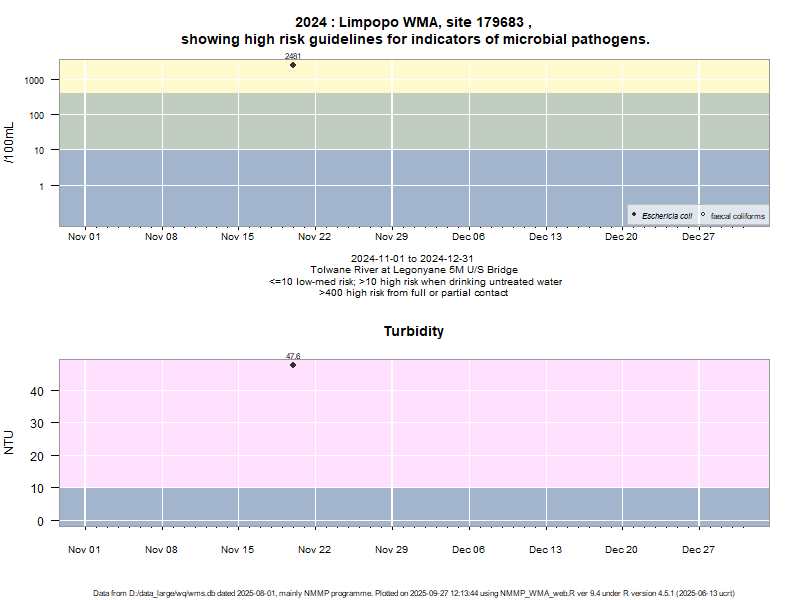Click the '/100mL' y-axis label
This screenshot has width=800, height=600.
(10, 143)
